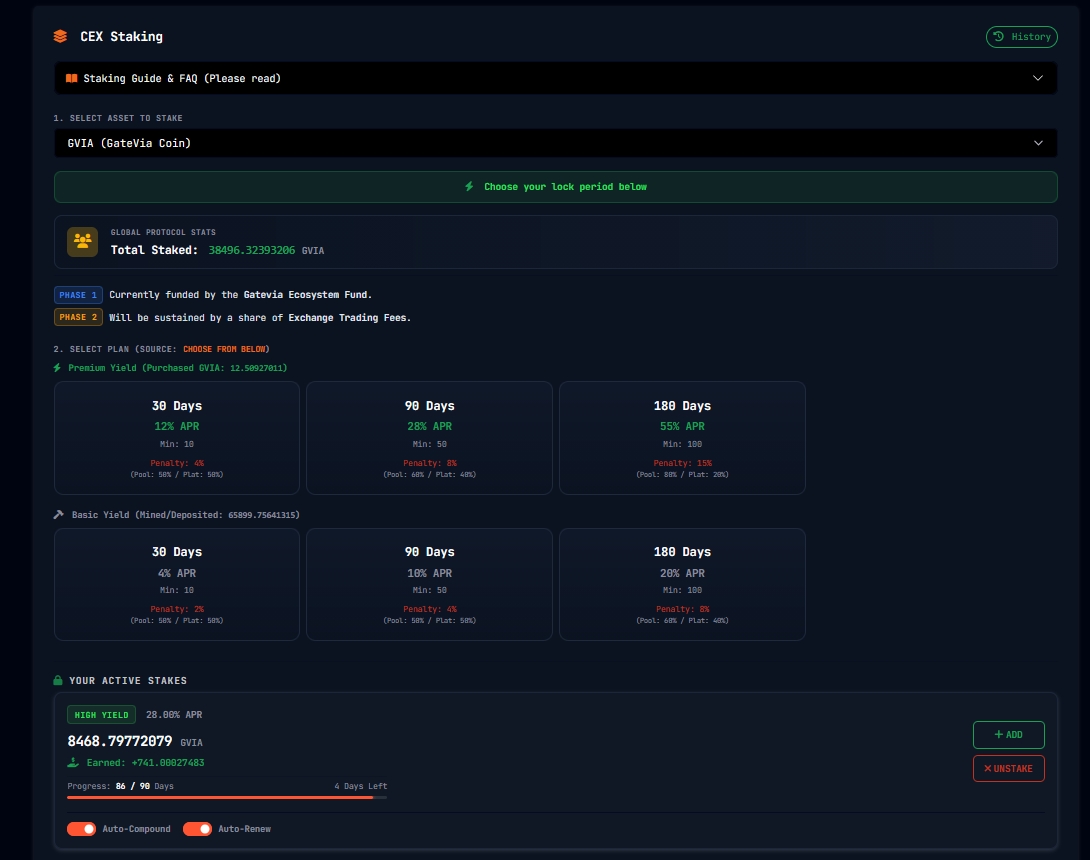Click the lock icon beside Your Active Stakes
The width and height of the screenshot is (1090, 860).
pyautogui.click(x=58, y=680)
